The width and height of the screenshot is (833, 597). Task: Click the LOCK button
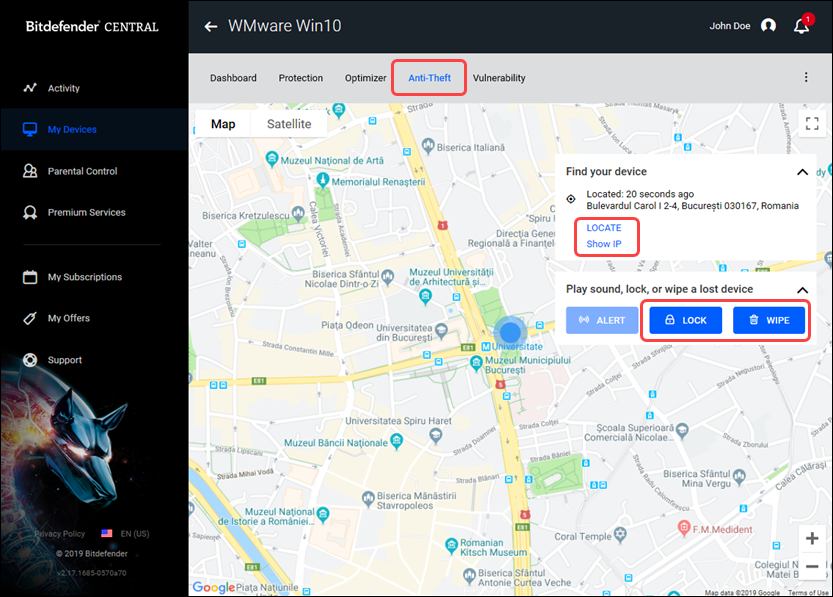click(x=684, y=320)
